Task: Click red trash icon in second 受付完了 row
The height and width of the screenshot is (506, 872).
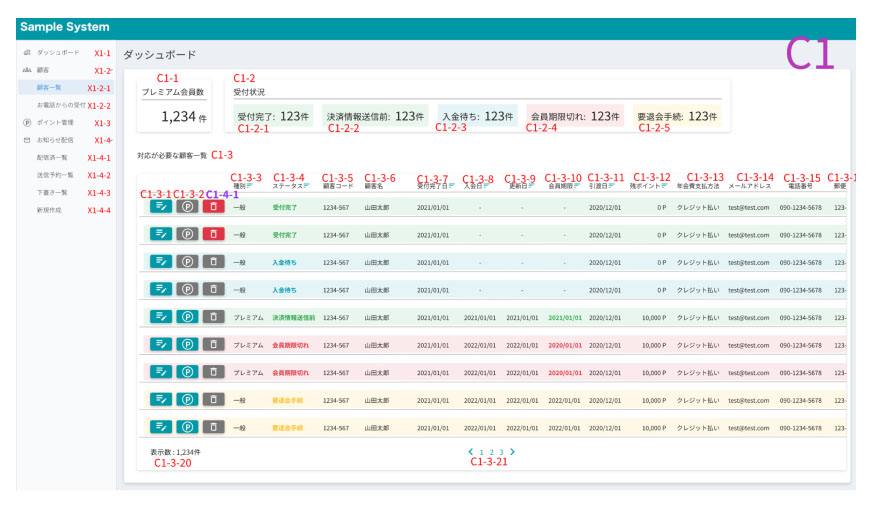Action: coord(214,234)
